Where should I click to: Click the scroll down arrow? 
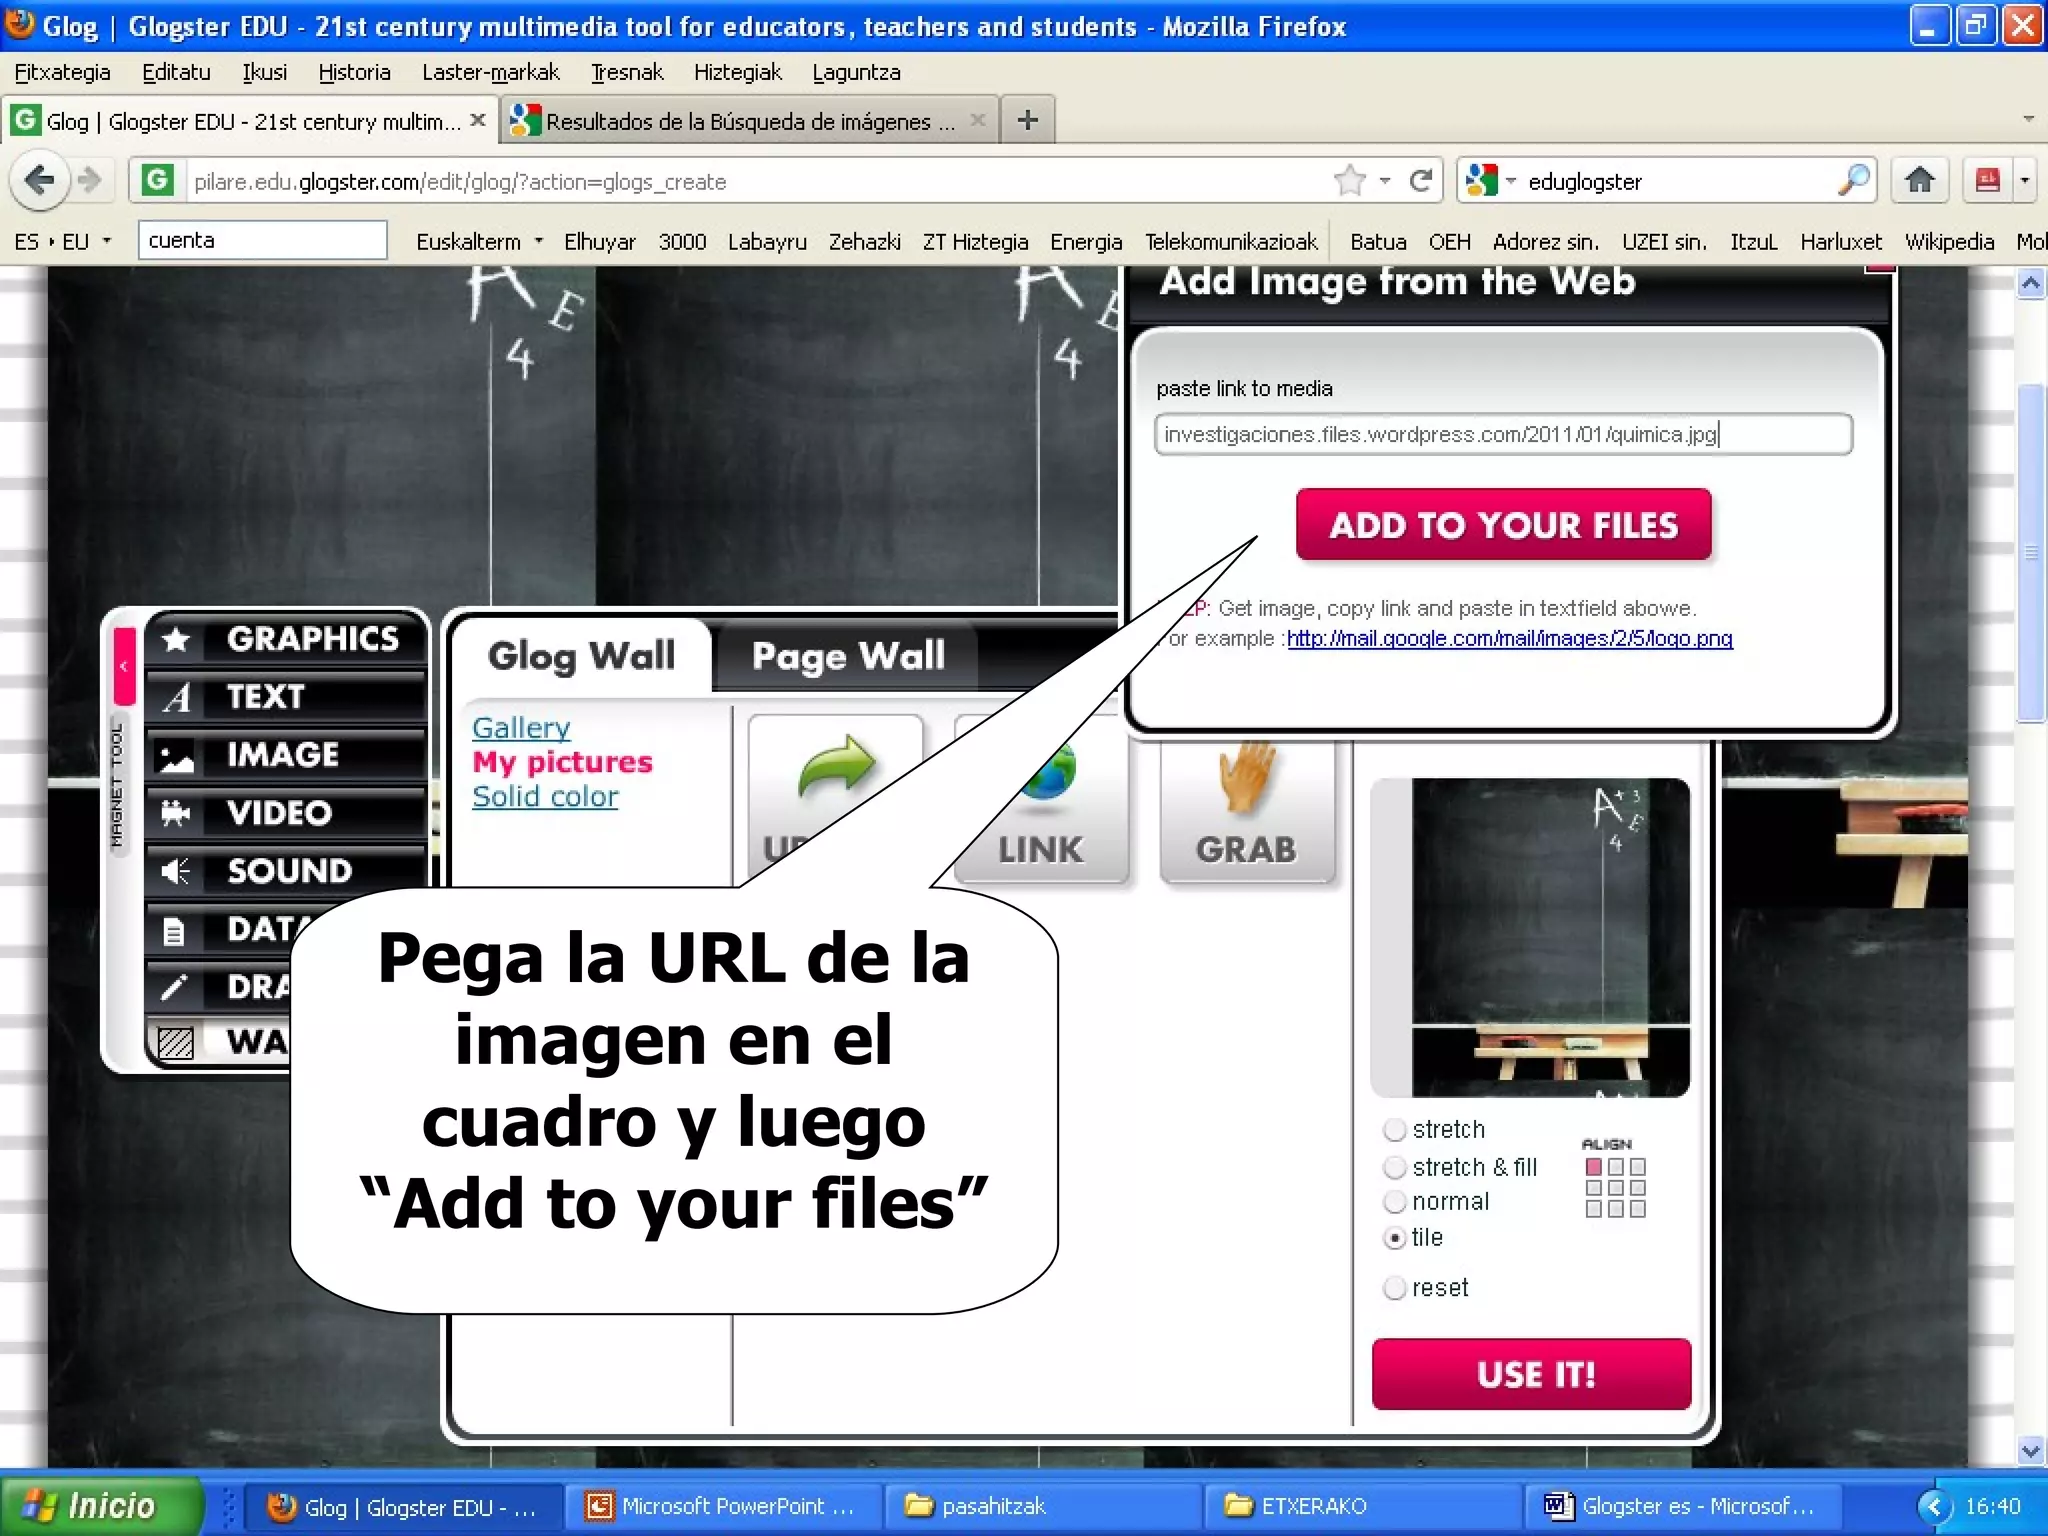(x=2030, y=1450)
